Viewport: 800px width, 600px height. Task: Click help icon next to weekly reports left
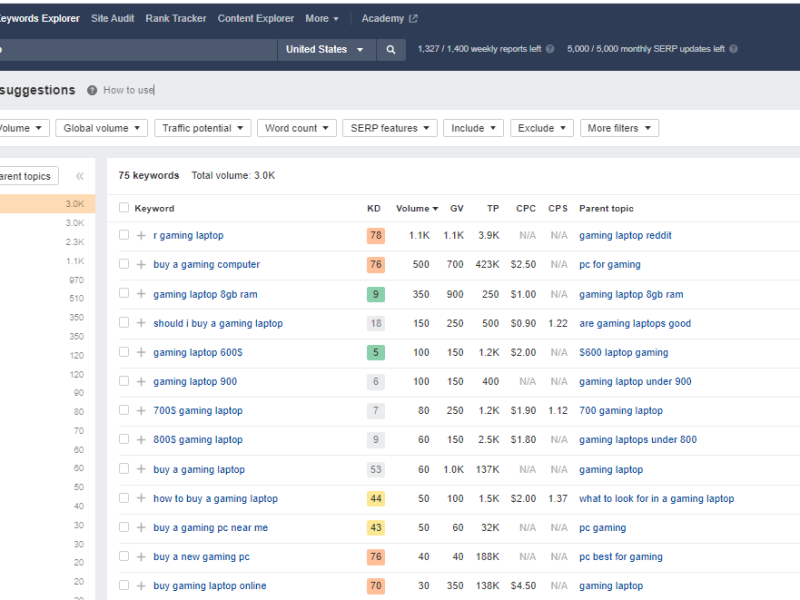(550, 49)
